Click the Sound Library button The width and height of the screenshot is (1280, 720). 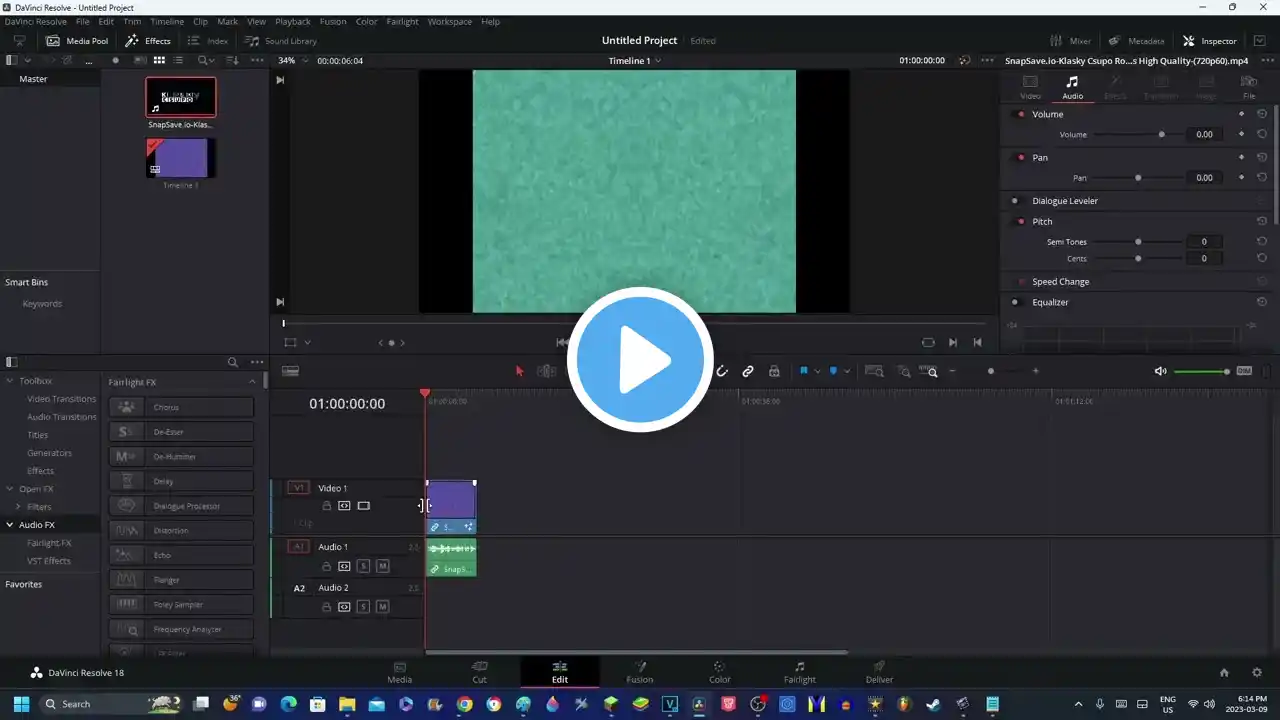281,41
